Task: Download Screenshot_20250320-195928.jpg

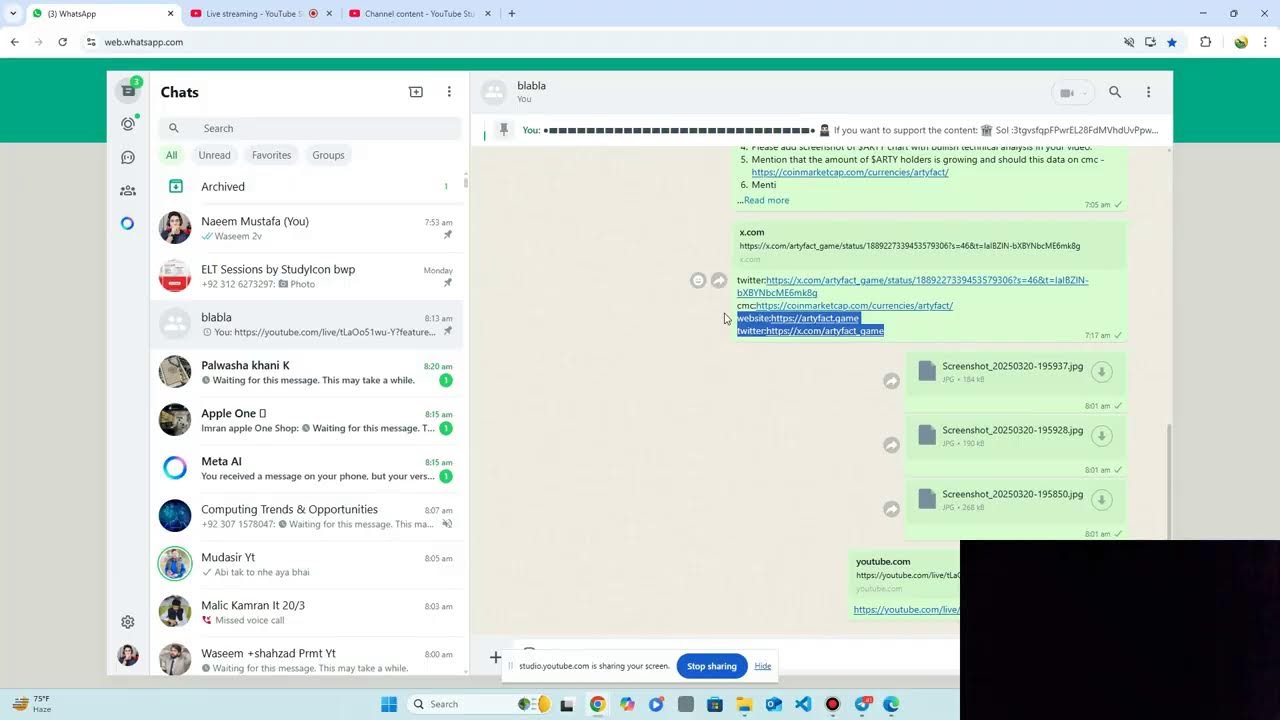Action: coord(1101,436)
